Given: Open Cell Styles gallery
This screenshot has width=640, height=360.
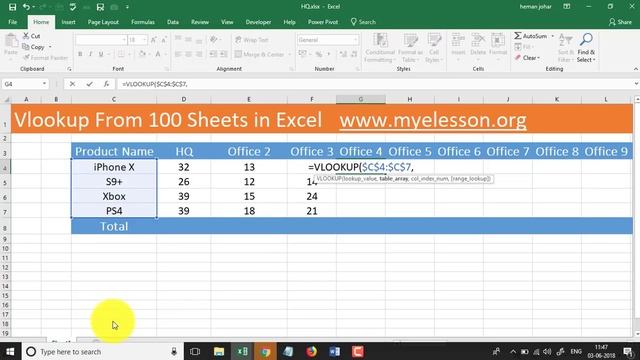Looking at the screenshot, I should point(434,48).
